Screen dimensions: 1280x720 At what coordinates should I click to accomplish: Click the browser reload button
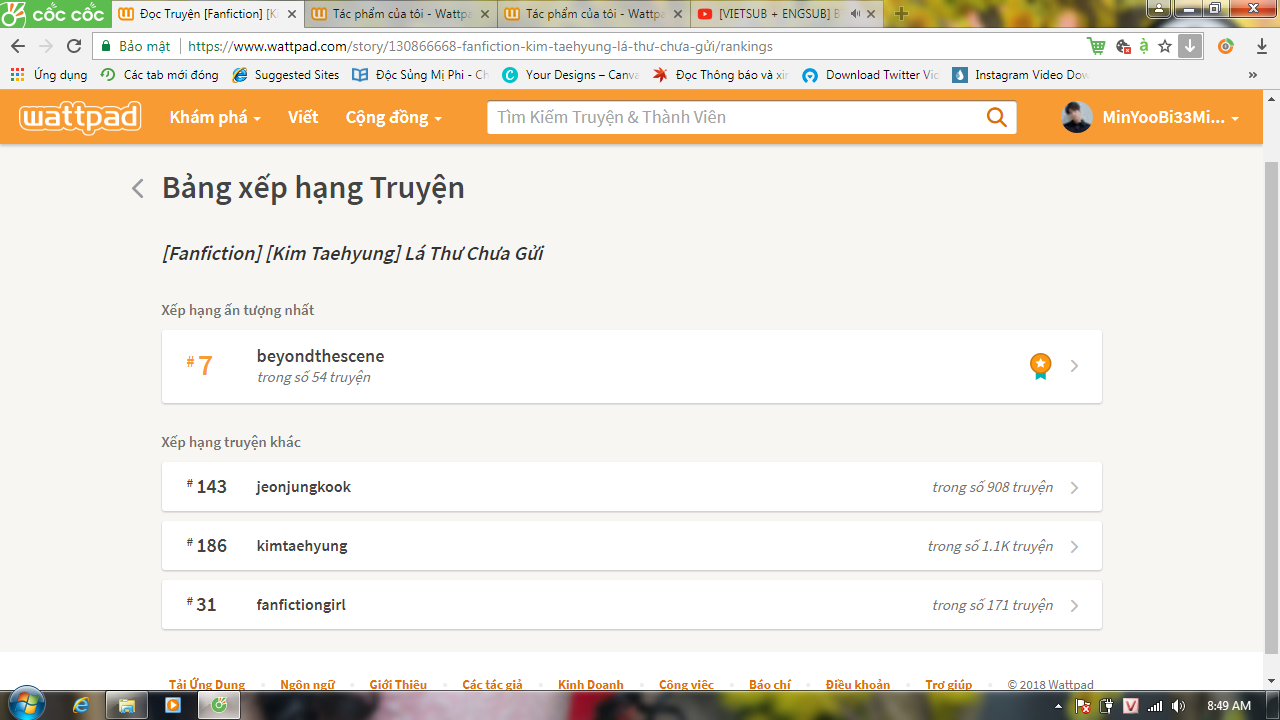click(74, 46)
